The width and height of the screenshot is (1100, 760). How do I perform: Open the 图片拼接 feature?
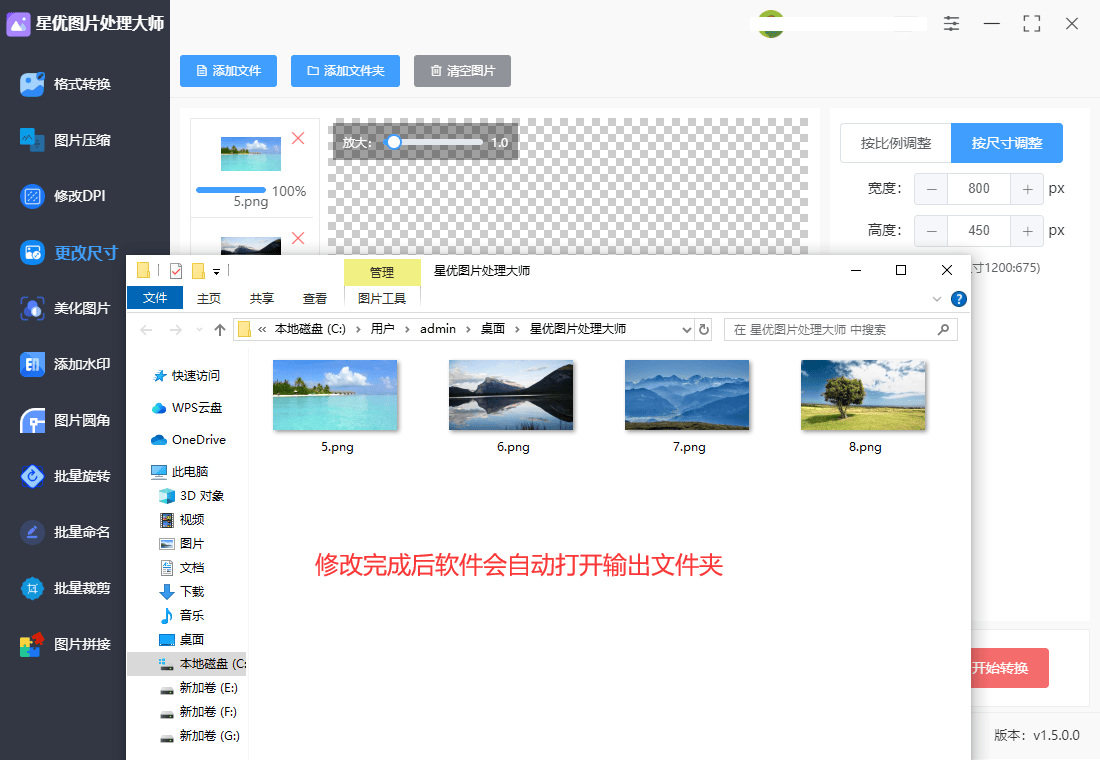click(63, 645)
